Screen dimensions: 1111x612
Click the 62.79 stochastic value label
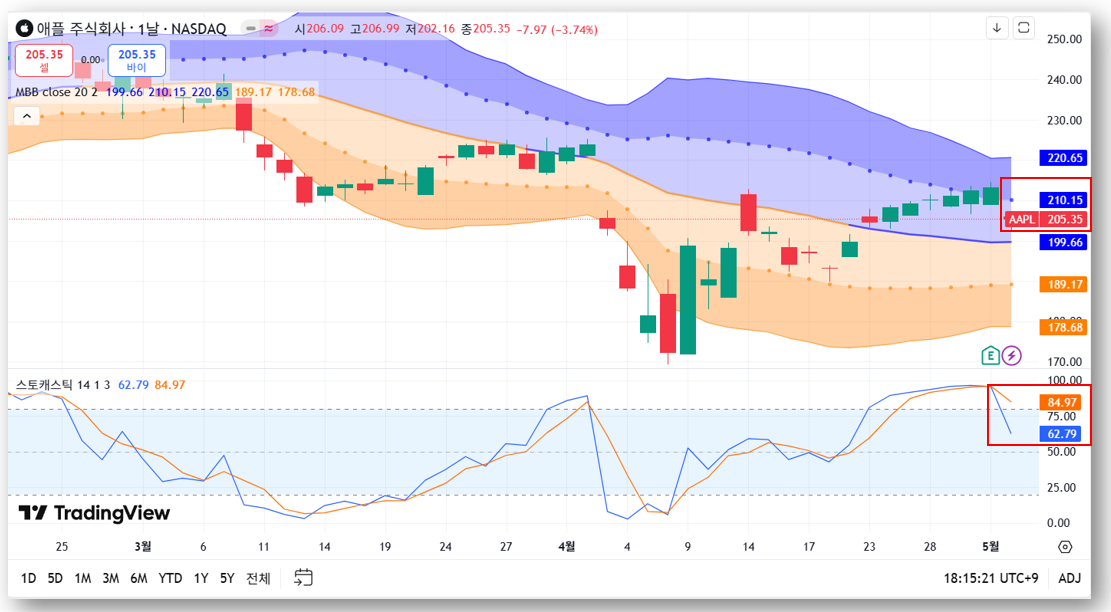coord(1061,434)
